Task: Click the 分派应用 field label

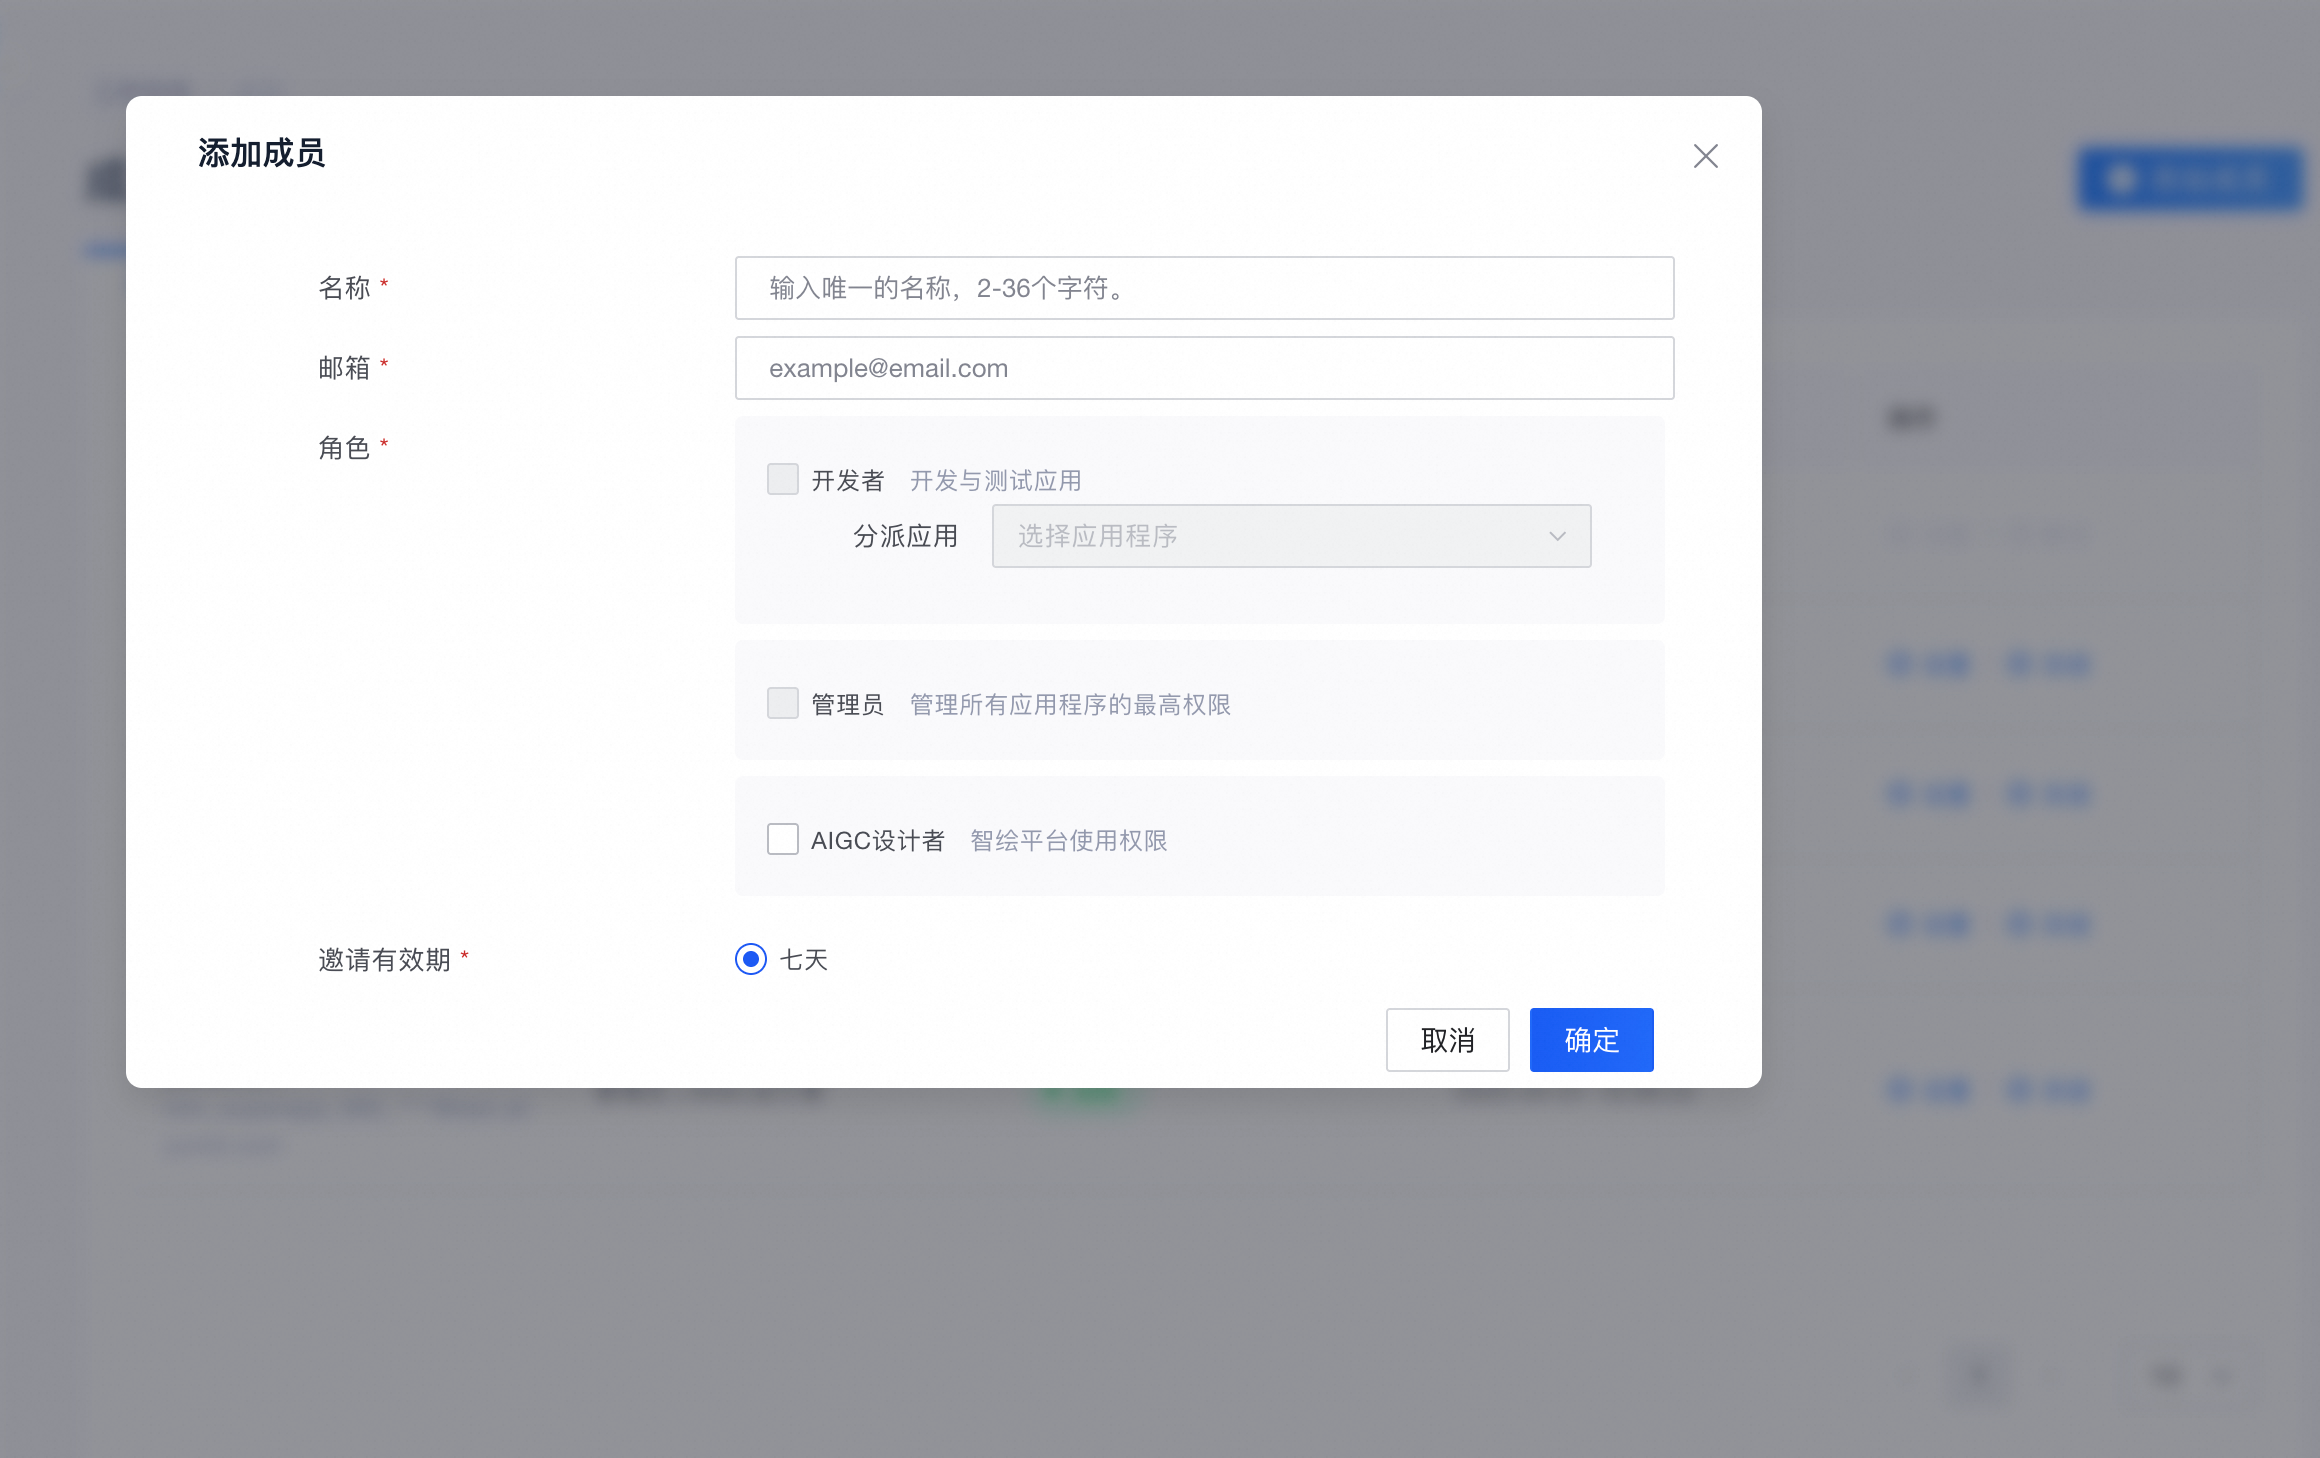Action: pos(905,537)
